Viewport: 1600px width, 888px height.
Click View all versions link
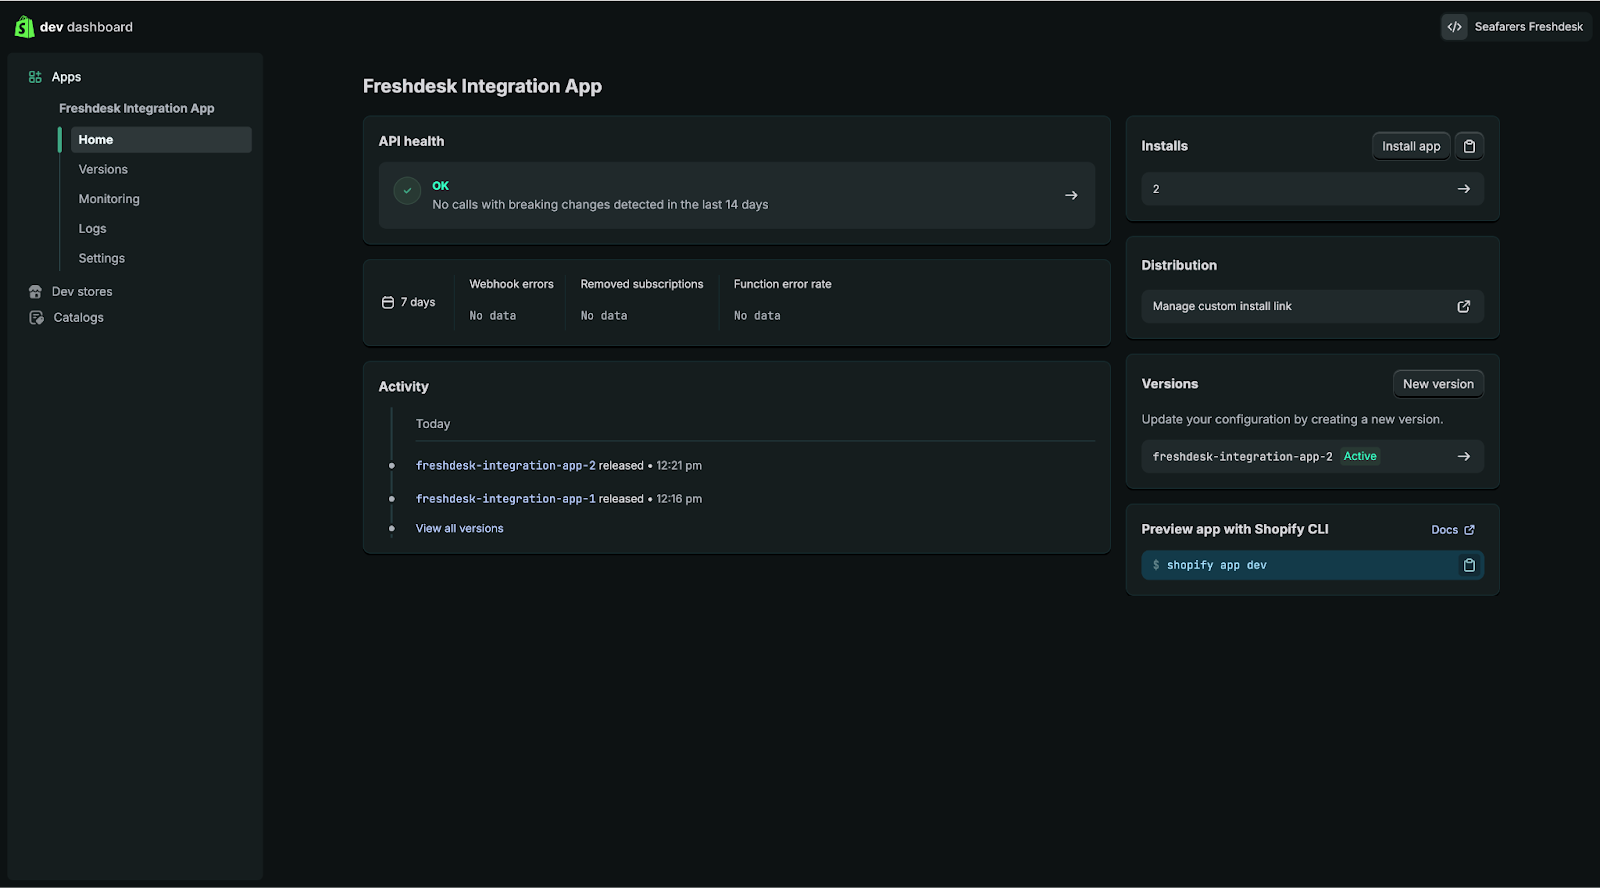459,529
